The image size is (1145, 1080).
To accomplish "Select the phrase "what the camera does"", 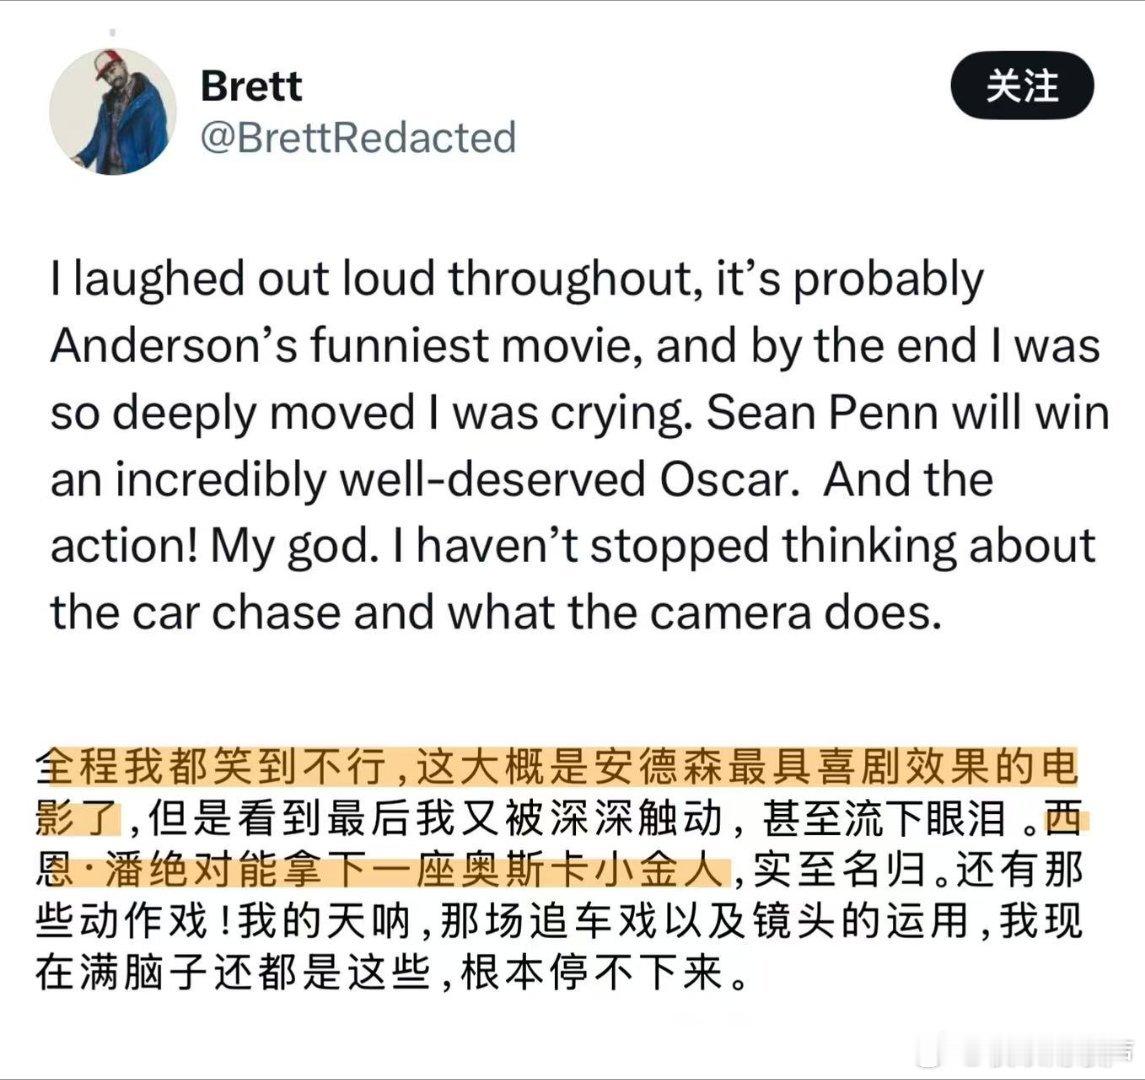I will pos(693,613).
